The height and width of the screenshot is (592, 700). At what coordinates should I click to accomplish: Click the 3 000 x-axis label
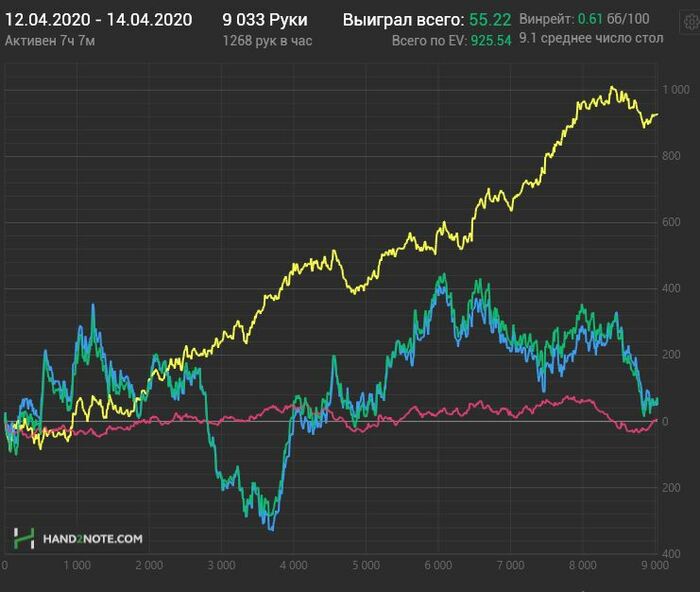[221, 565]
